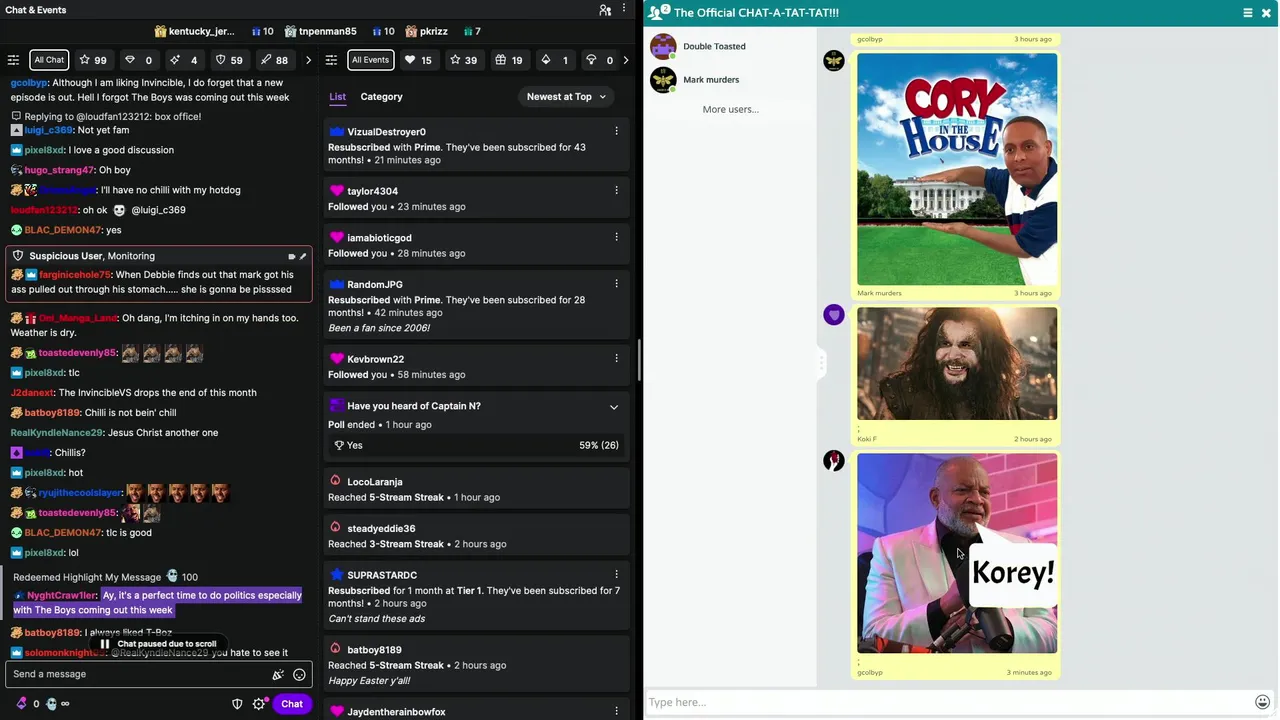
Task: Click the edit pencil on suspicious user
Action: click(x=303, y=256)
